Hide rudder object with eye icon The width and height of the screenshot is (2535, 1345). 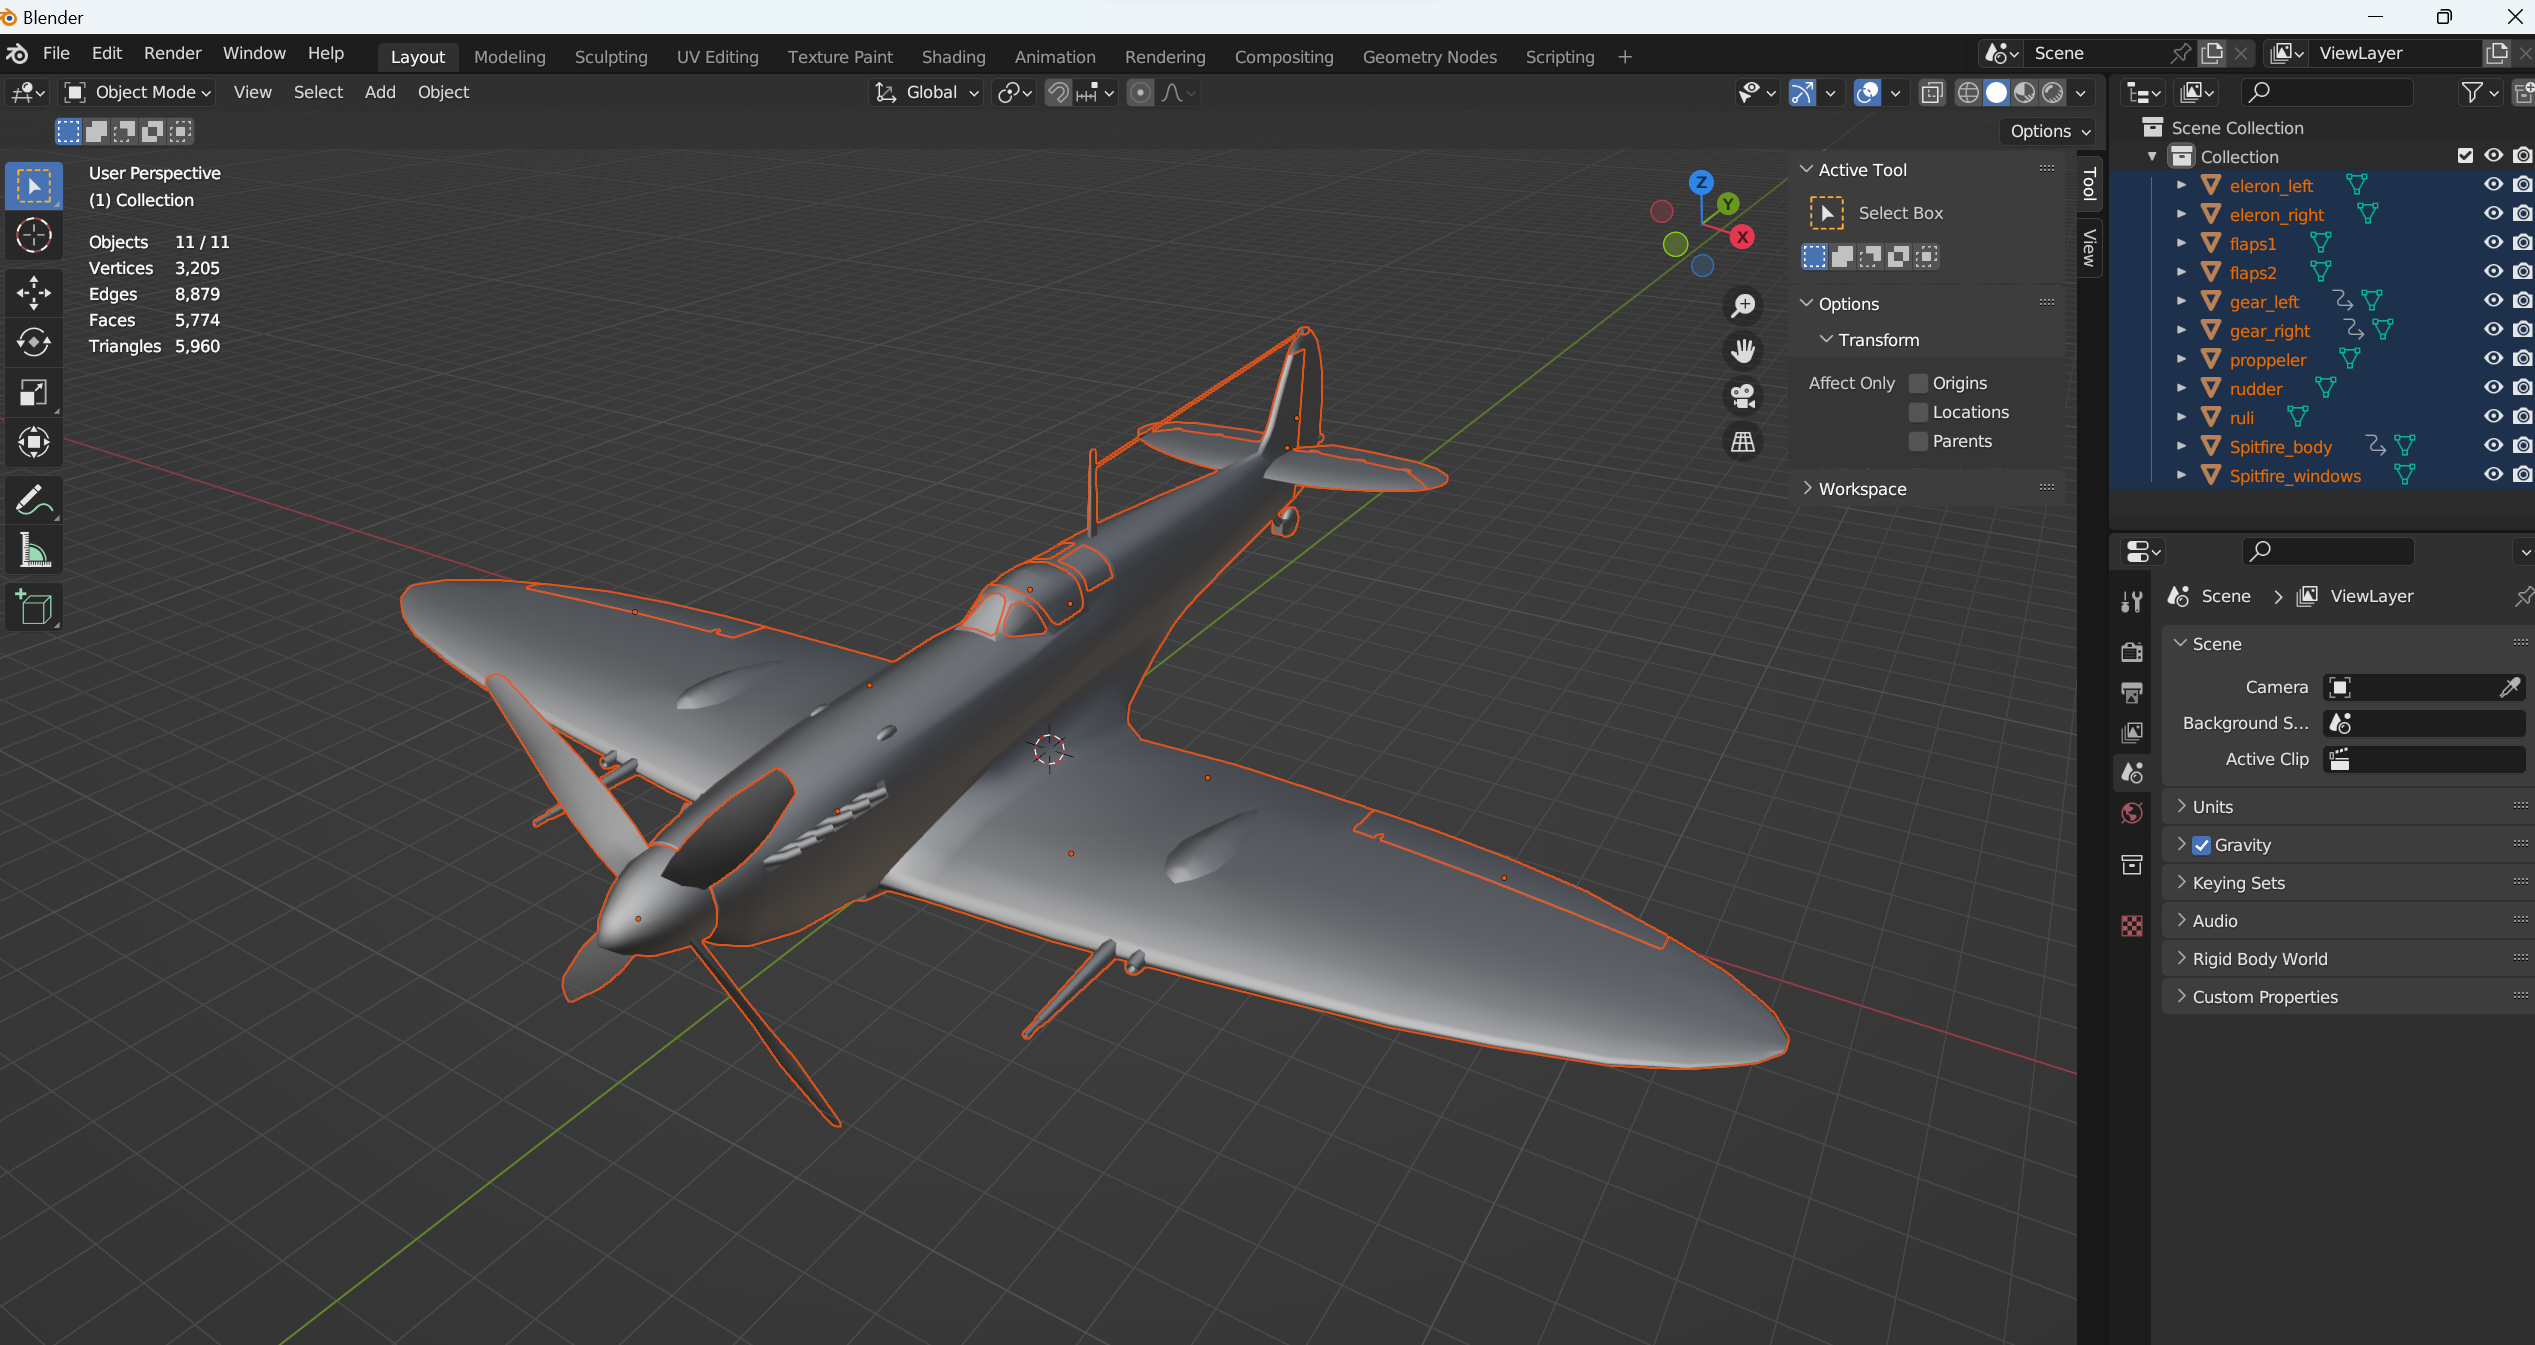pyautogui.click(x=2493, y=388)
